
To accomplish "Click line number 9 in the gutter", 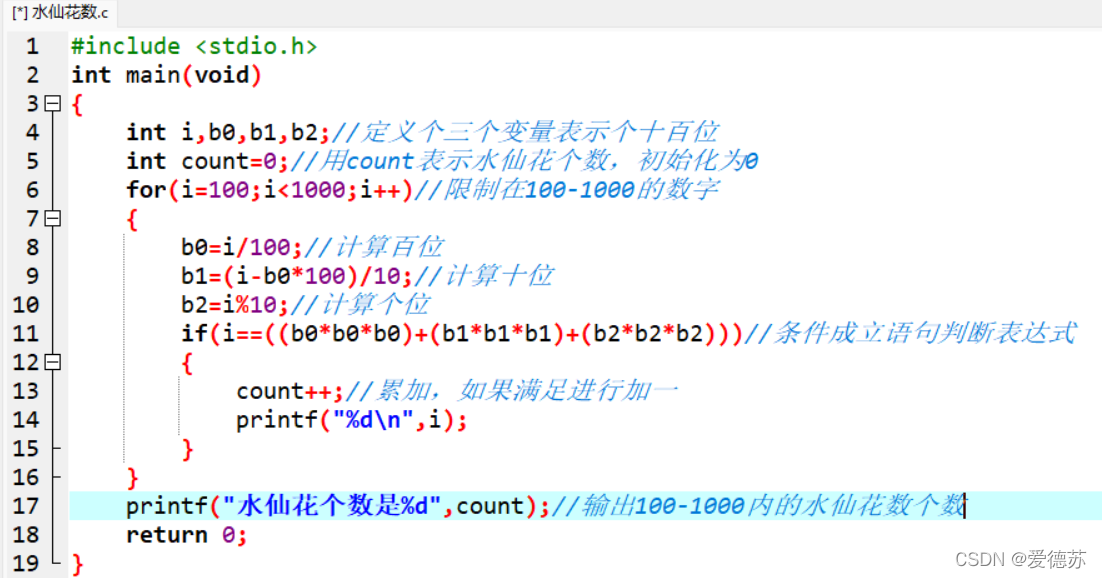I will point(32,276).
